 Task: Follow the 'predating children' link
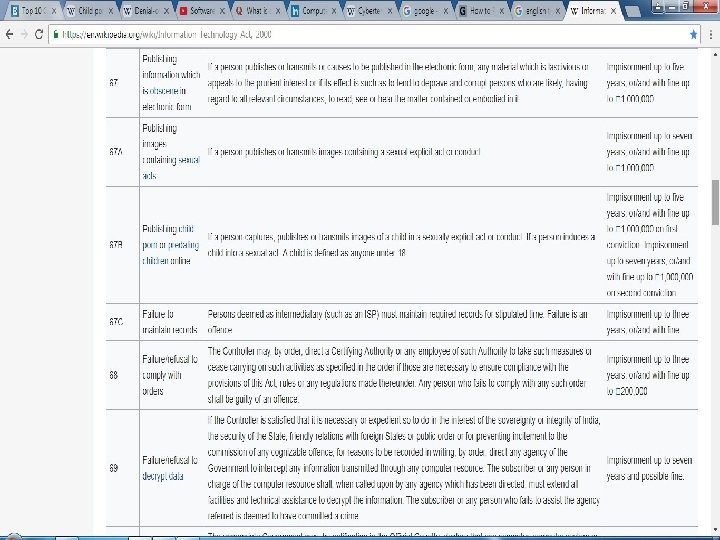171,253
